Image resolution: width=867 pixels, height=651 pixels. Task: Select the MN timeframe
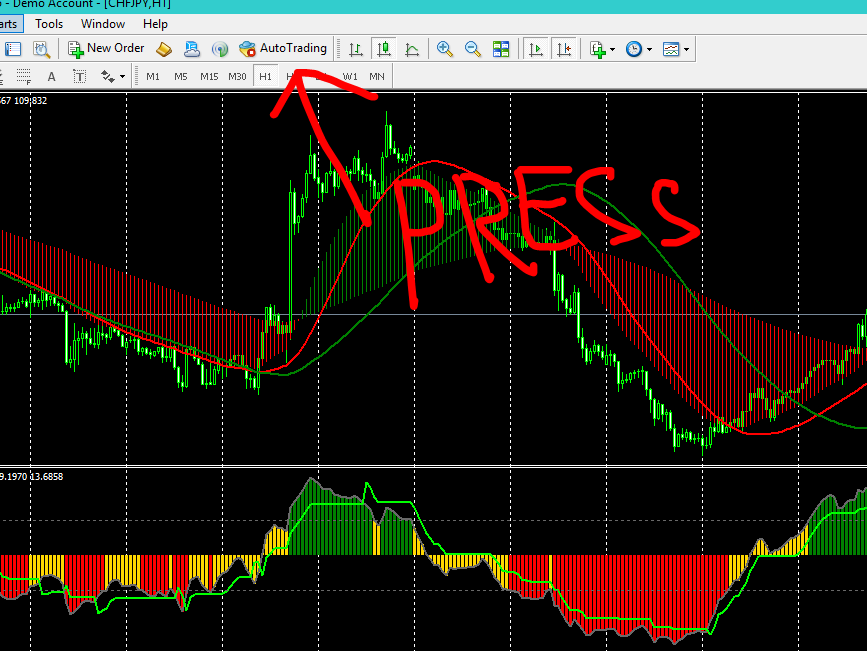[377, 76]
